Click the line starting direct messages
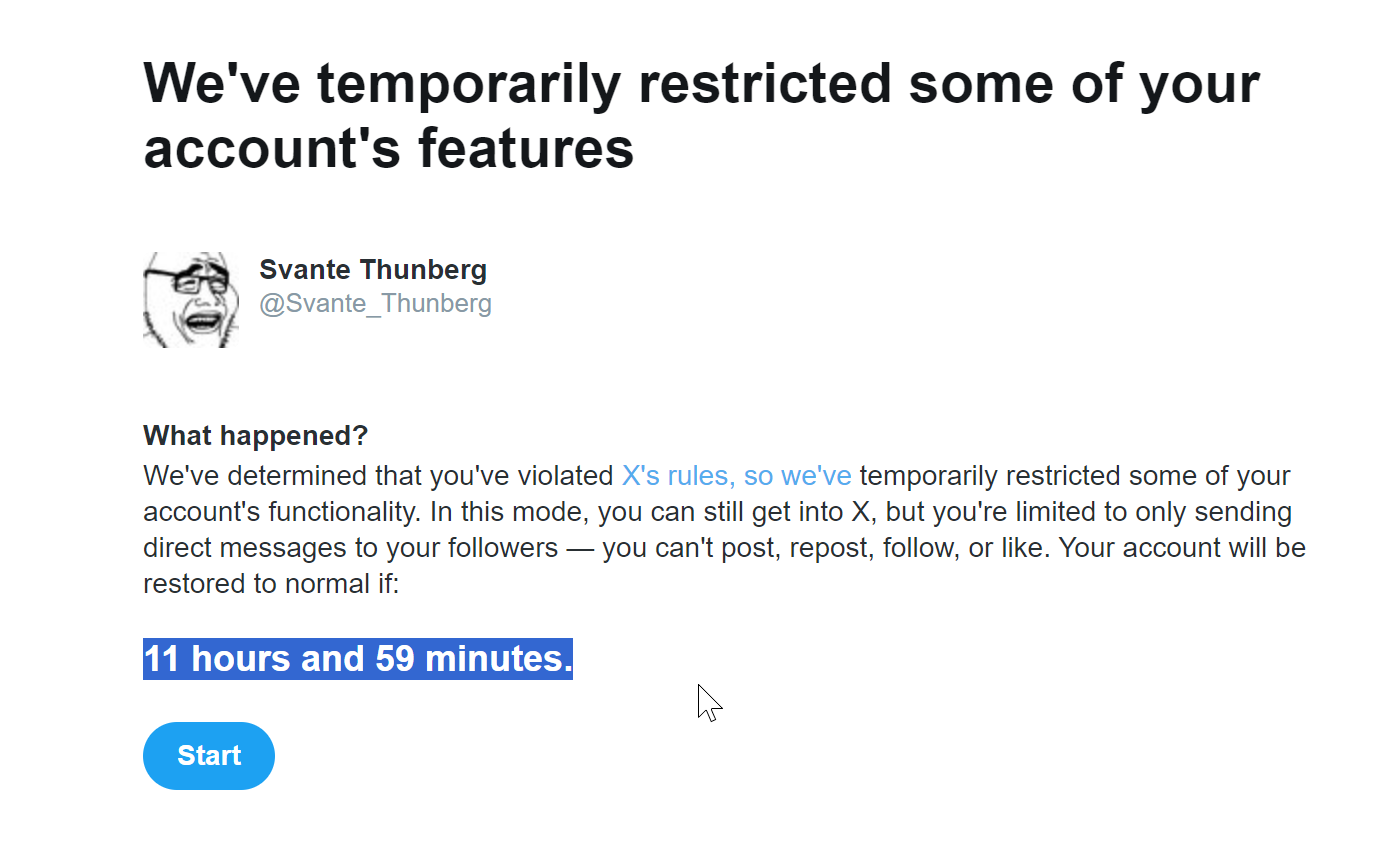 point(724,548)
